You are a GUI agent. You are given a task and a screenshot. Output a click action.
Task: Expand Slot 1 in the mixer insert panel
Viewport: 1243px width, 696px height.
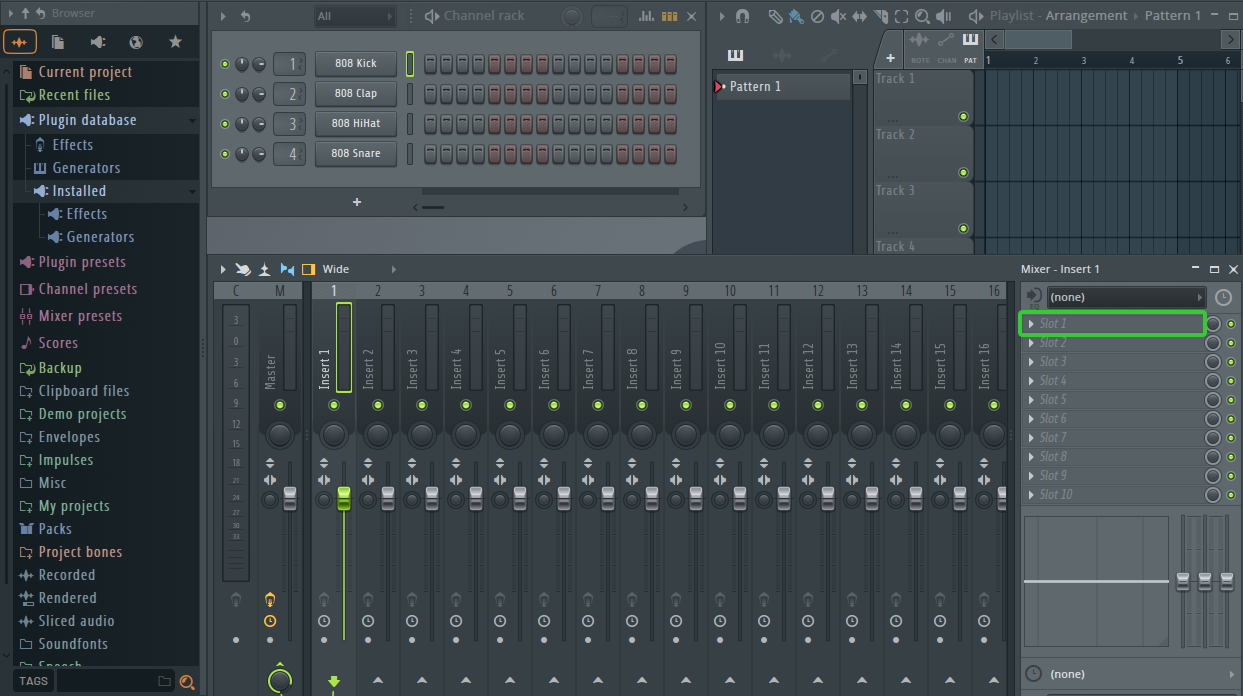click(x=1034, y=323)
